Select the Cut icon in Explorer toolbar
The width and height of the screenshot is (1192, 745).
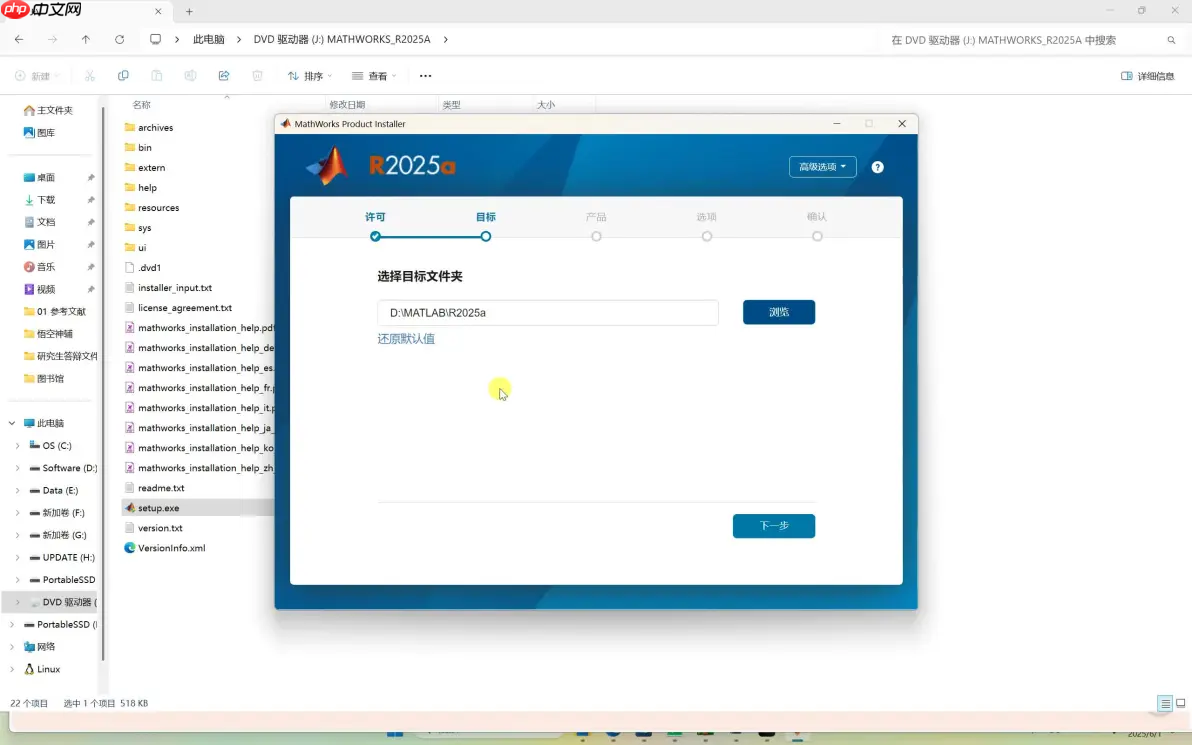[88, 75]
